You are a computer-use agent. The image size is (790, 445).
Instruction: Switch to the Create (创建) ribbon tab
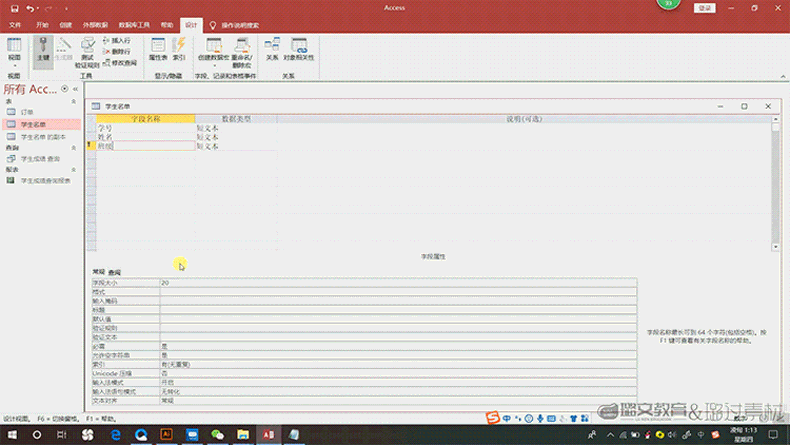click(x=65, y=25)
